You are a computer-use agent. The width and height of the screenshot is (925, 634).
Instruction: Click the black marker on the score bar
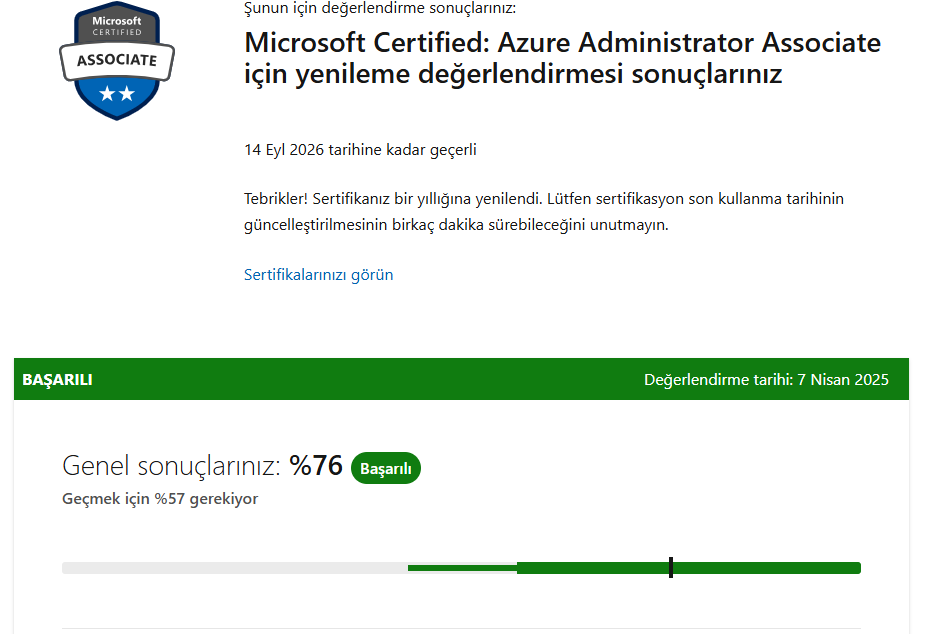click(x=671, y=568)
